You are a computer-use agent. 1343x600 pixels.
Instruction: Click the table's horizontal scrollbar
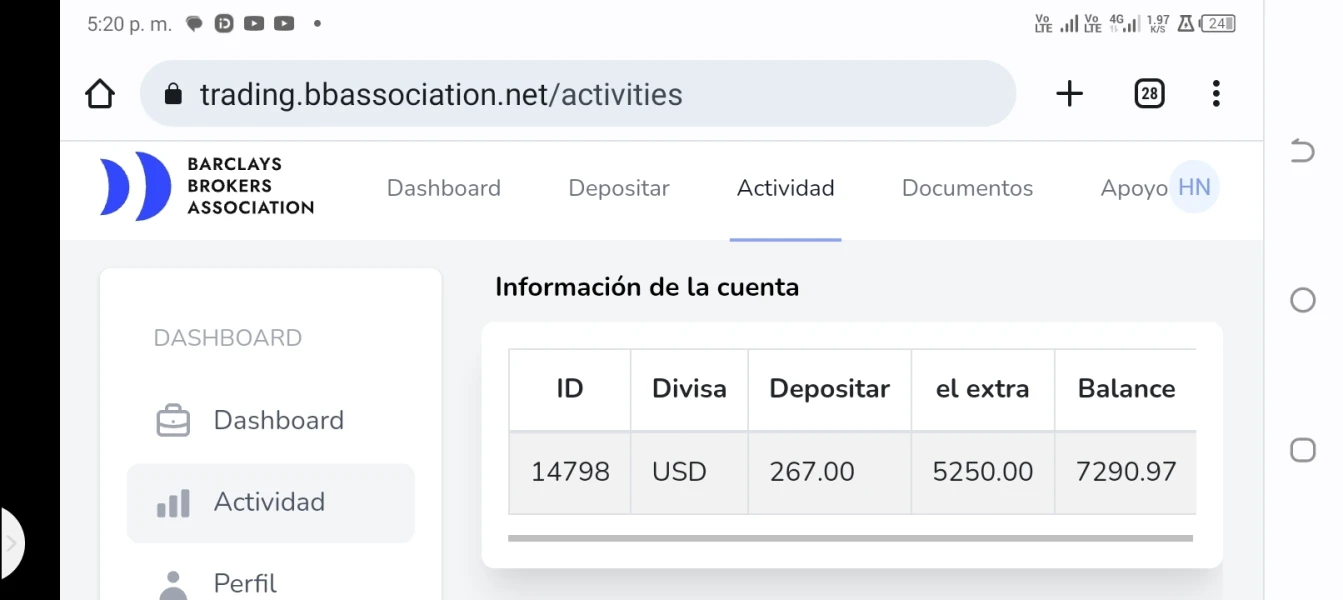click(850, 538)
